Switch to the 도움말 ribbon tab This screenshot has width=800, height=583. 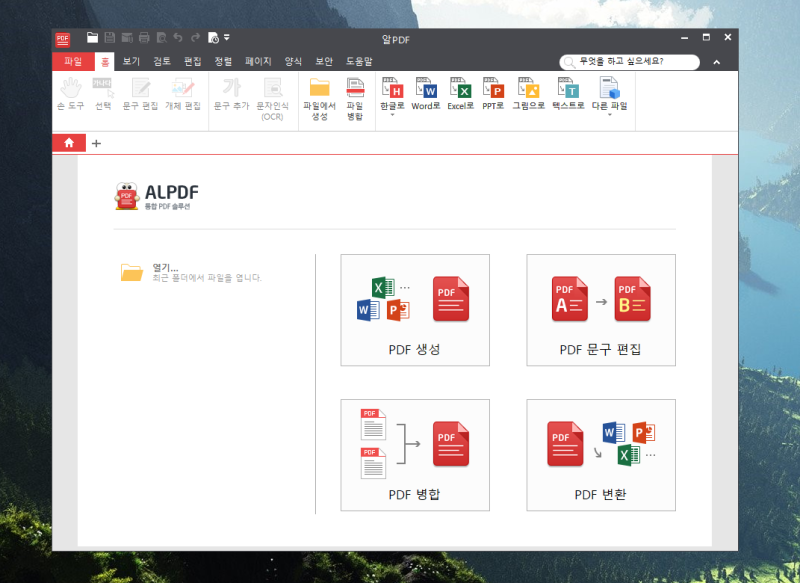pos(359,62)
